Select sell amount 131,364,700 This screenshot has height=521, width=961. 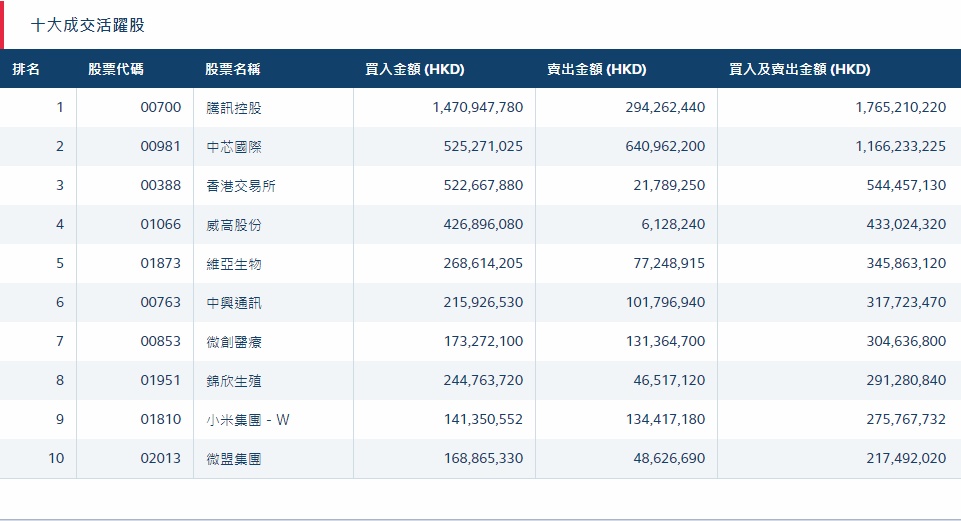(666, 341)
